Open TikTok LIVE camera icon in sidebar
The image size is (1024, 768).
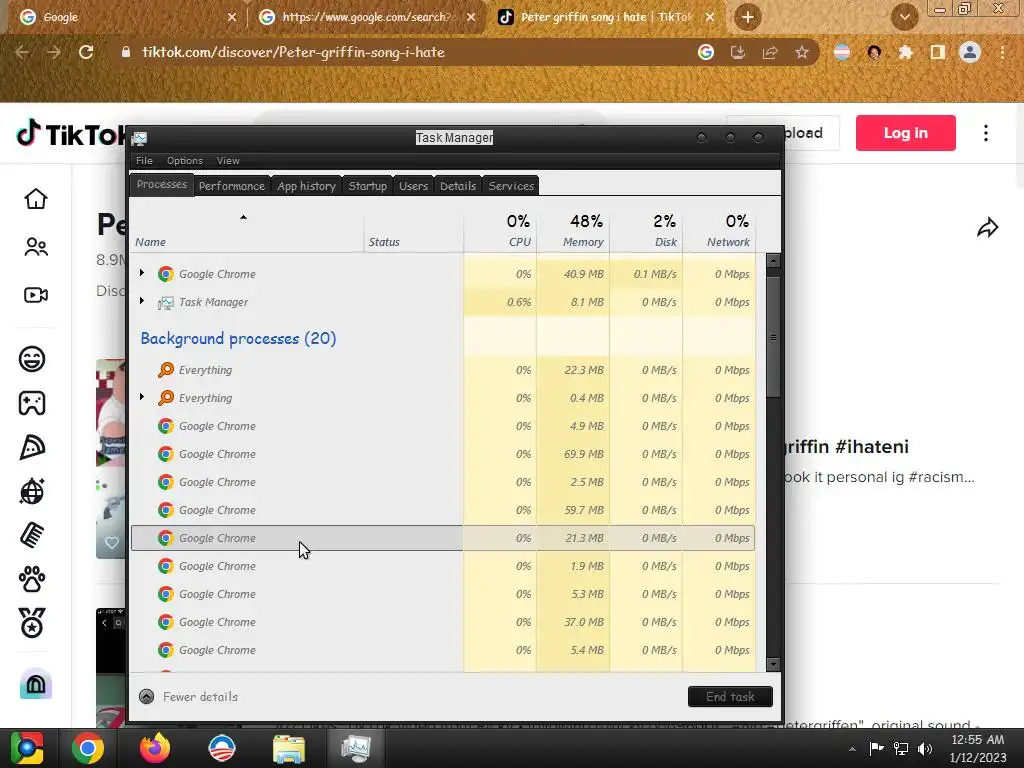click(36, 295)
